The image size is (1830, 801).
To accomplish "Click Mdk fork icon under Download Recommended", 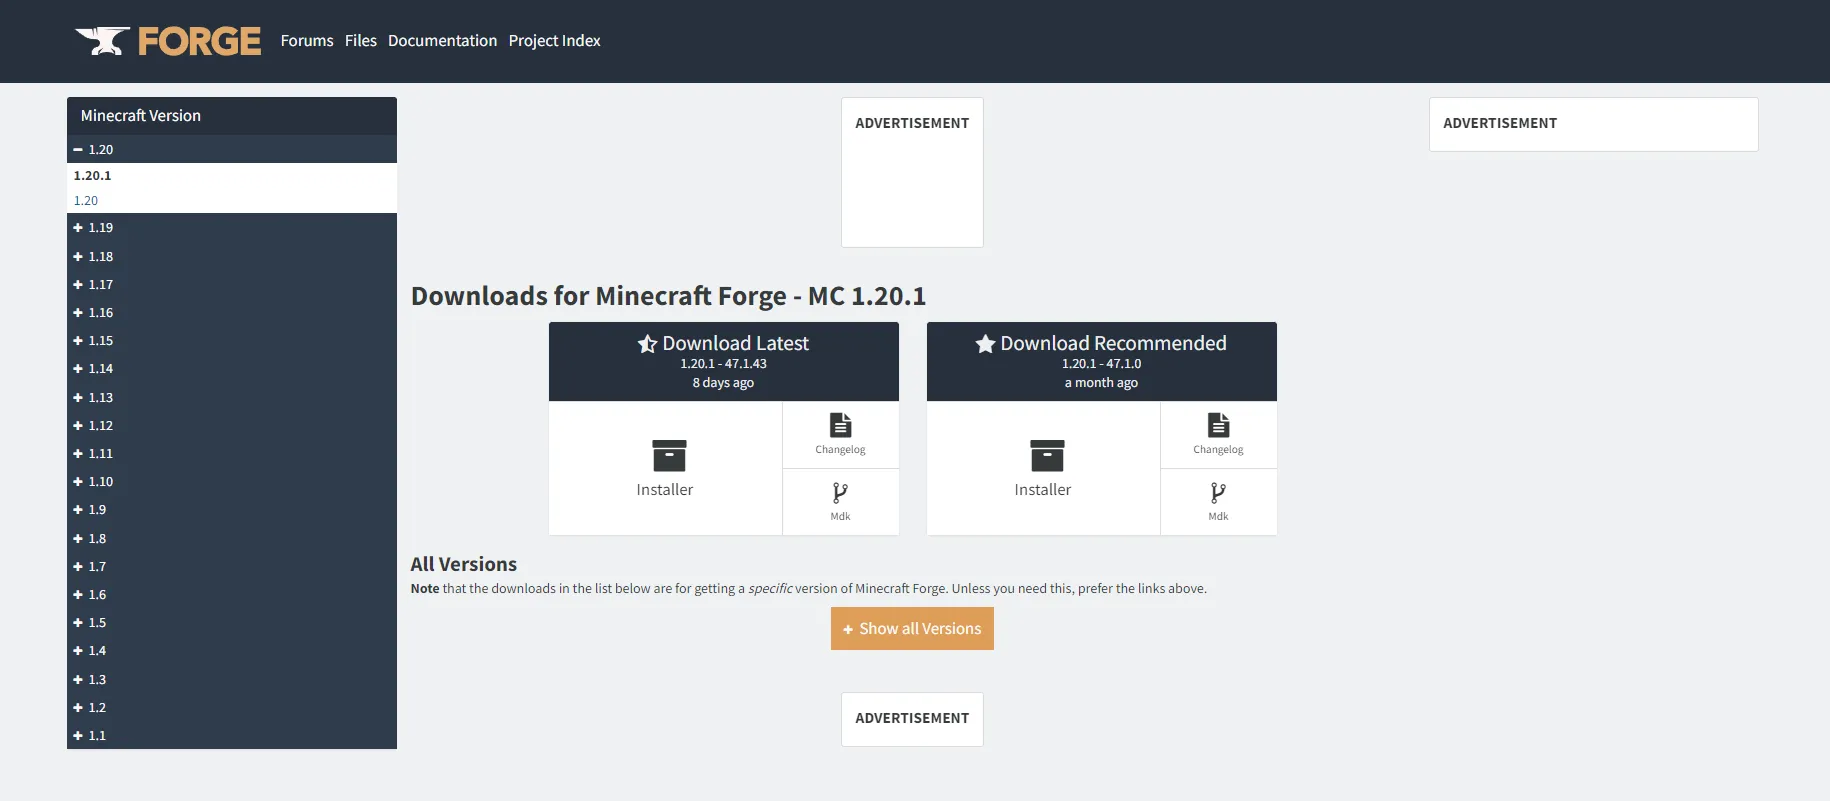I will click(x=1218, y=493).
